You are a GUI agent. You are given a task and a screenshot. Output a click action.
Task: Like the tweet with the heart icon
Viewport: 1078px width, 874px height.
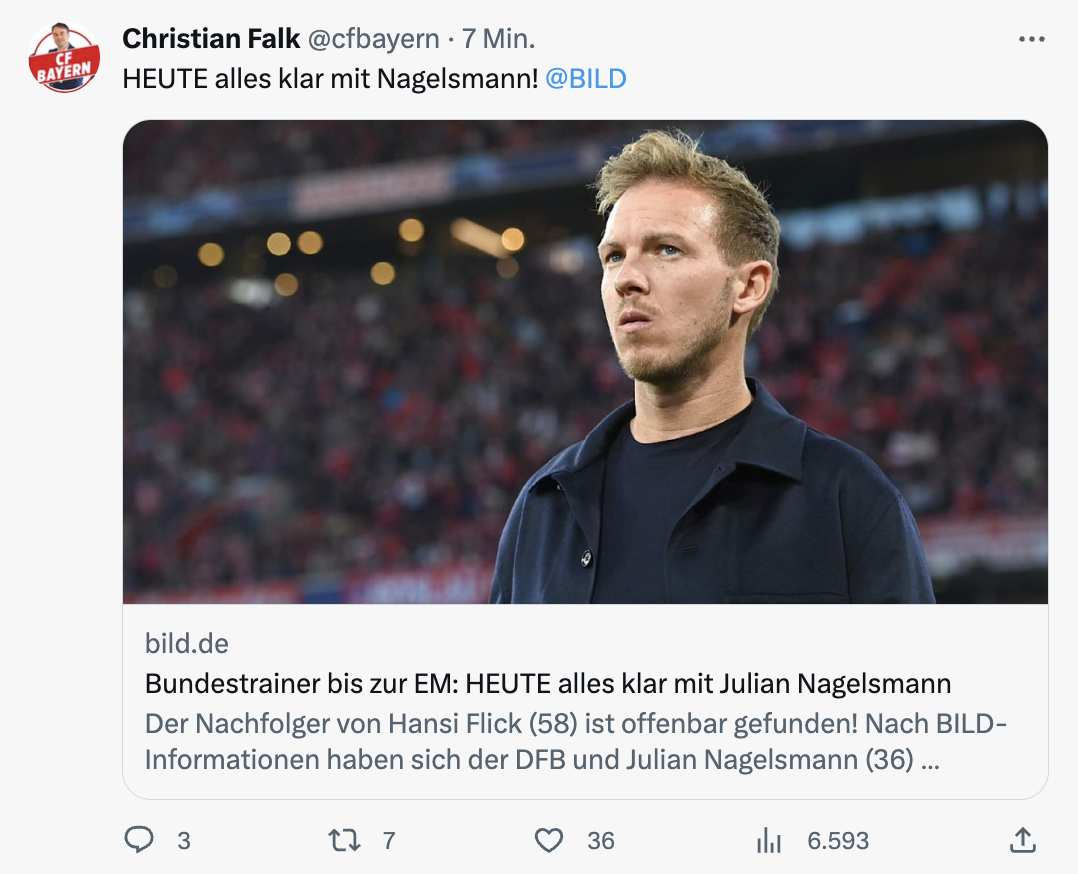549,840
